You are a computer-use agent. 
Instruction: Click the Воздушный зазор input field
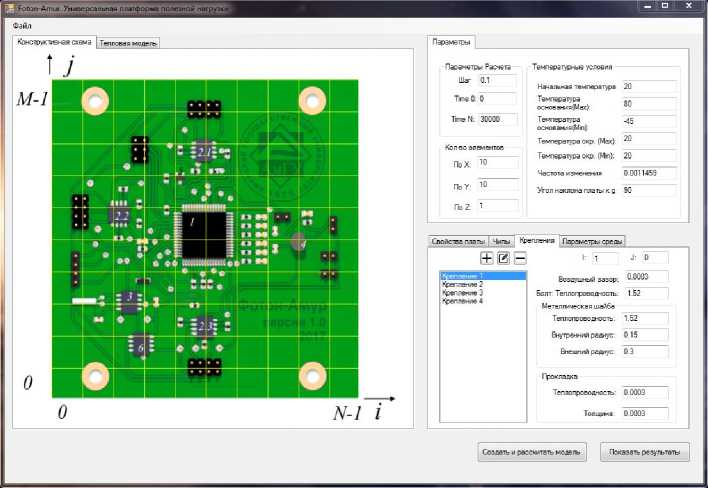click(x=646, y=276)
